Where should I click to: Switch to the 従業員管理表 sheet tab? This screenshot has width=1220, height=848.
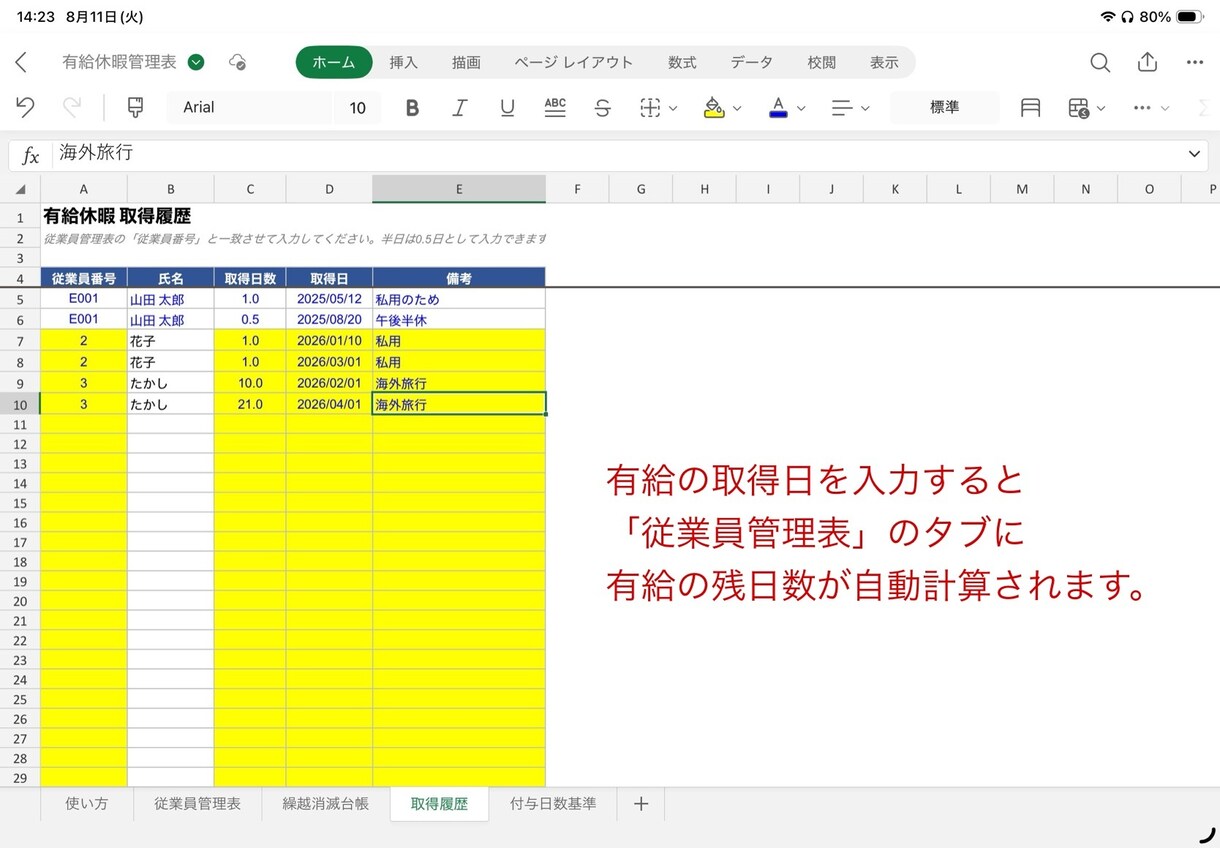[x=197, y=803]
